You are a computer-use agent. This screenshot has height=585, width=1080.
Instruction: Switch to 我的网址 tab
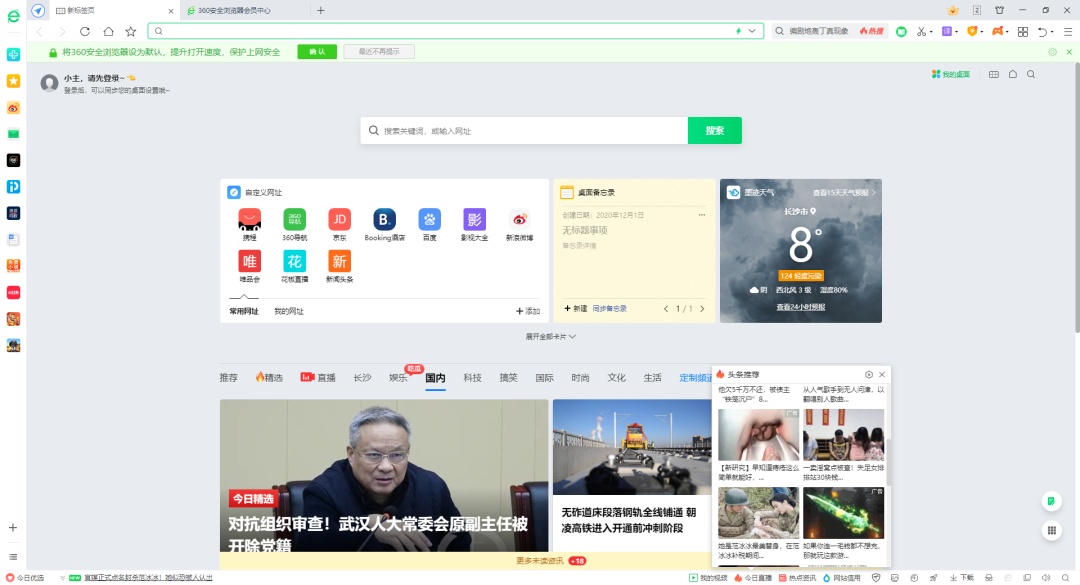pos(289,311)
